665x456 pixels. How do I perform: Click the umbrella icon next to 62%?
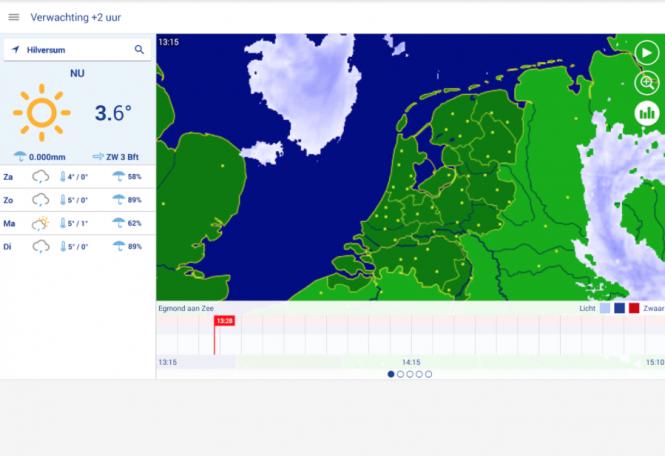coord(118,223)
